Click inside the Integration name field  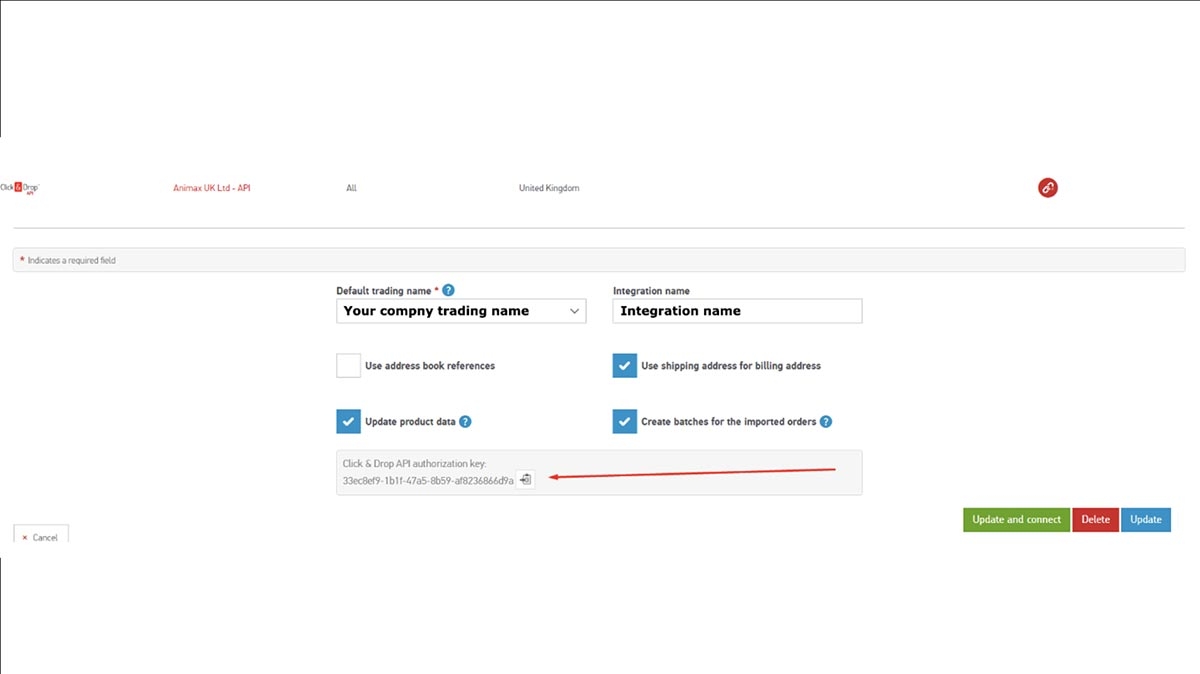pos(737,311)
